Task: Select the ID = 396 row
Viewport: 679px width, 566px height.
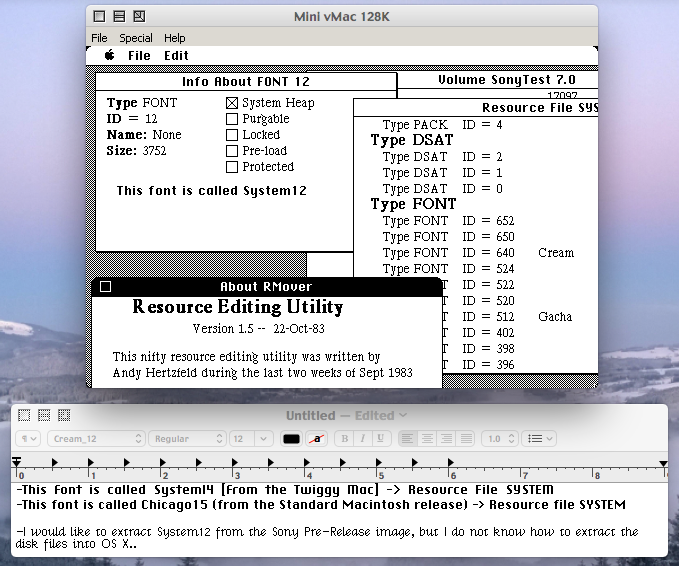Action: (x=479, y=365)
